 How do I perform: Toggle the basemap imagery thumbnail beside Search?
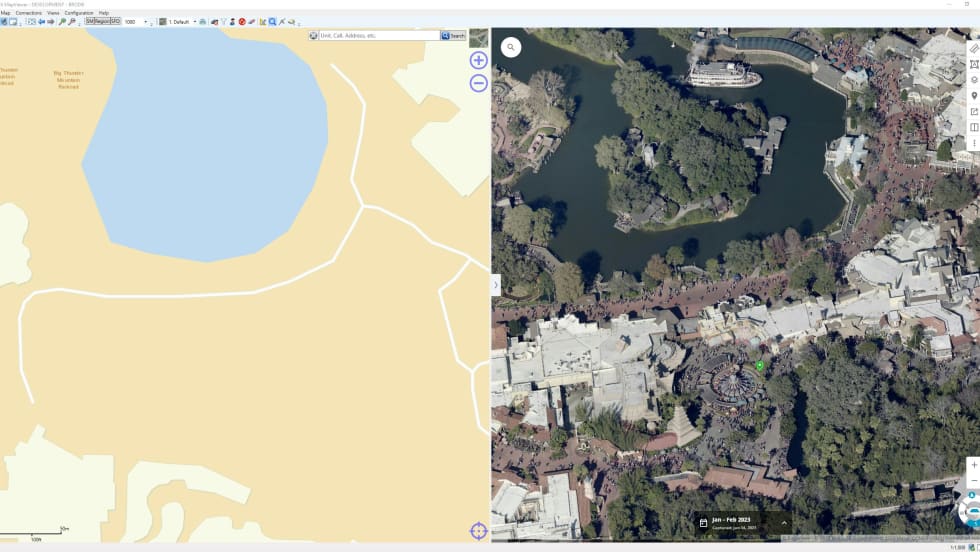478,39
